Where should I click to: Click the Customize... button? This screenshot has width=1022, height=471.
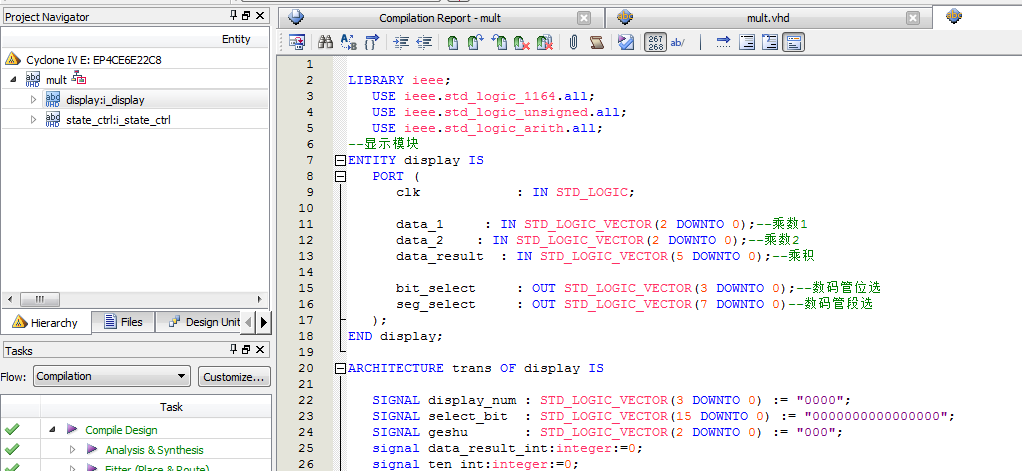[234, 377]
